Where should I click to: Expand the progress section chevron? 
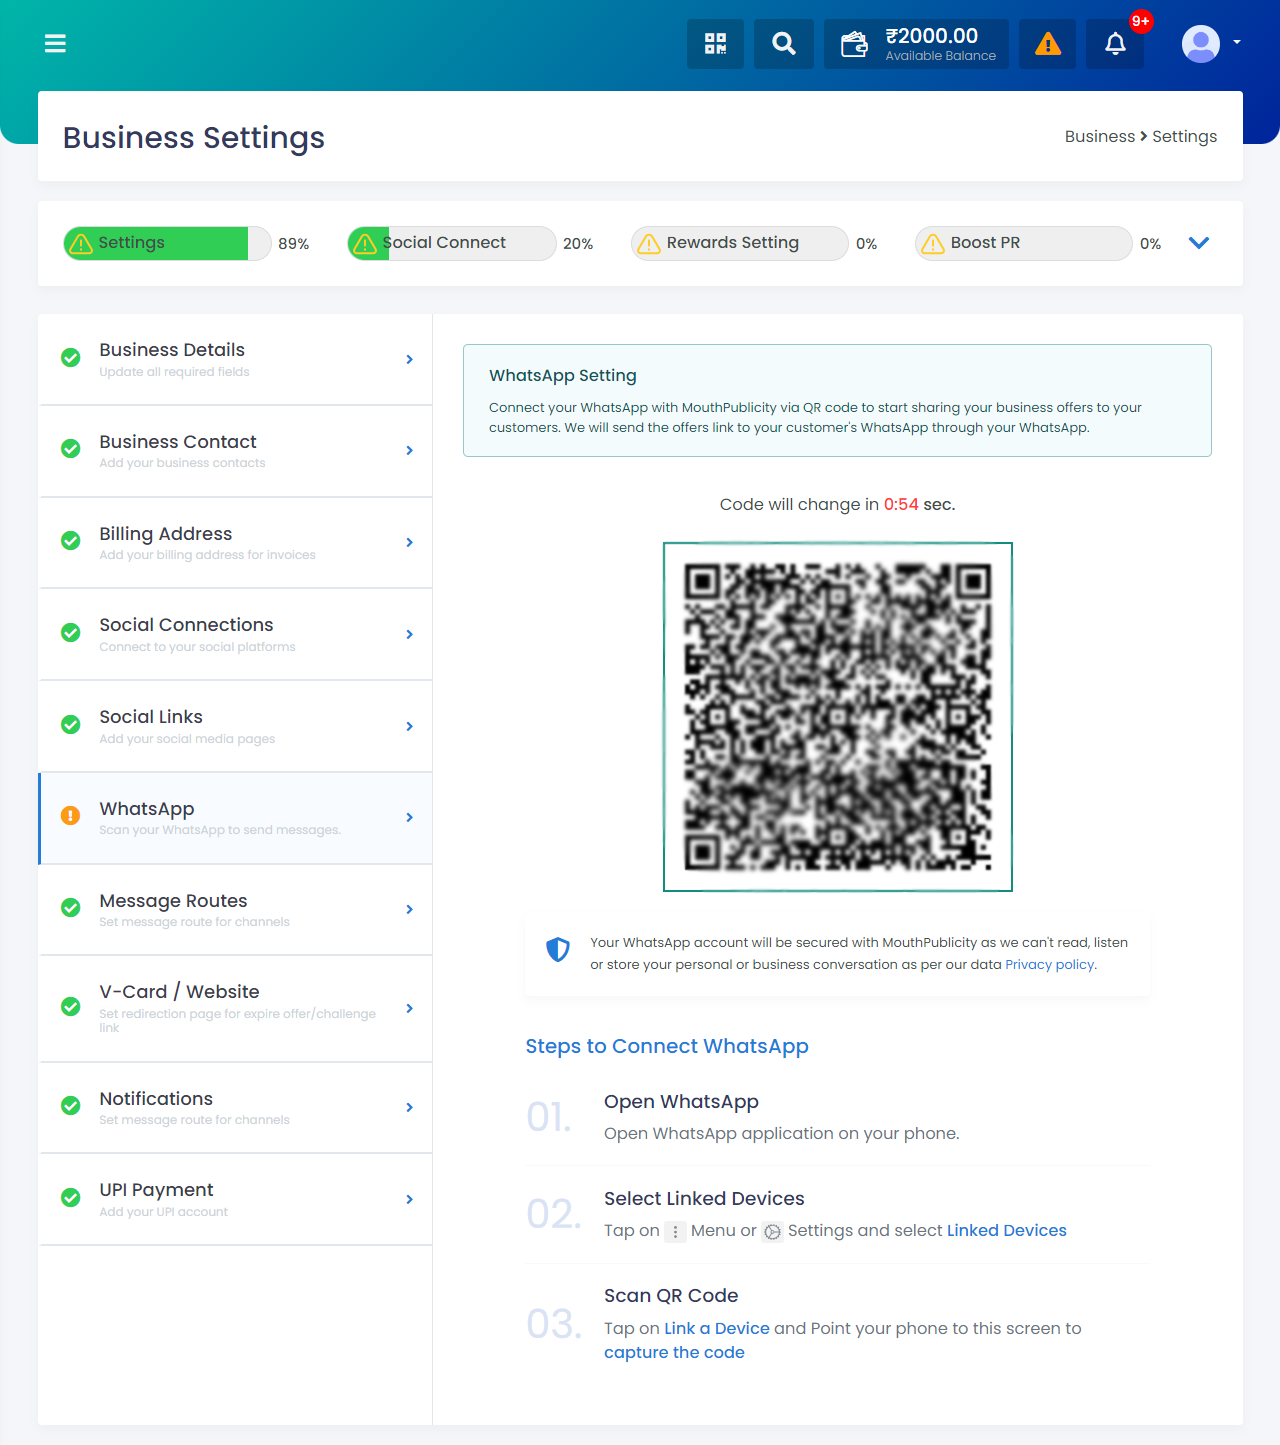1199,243
